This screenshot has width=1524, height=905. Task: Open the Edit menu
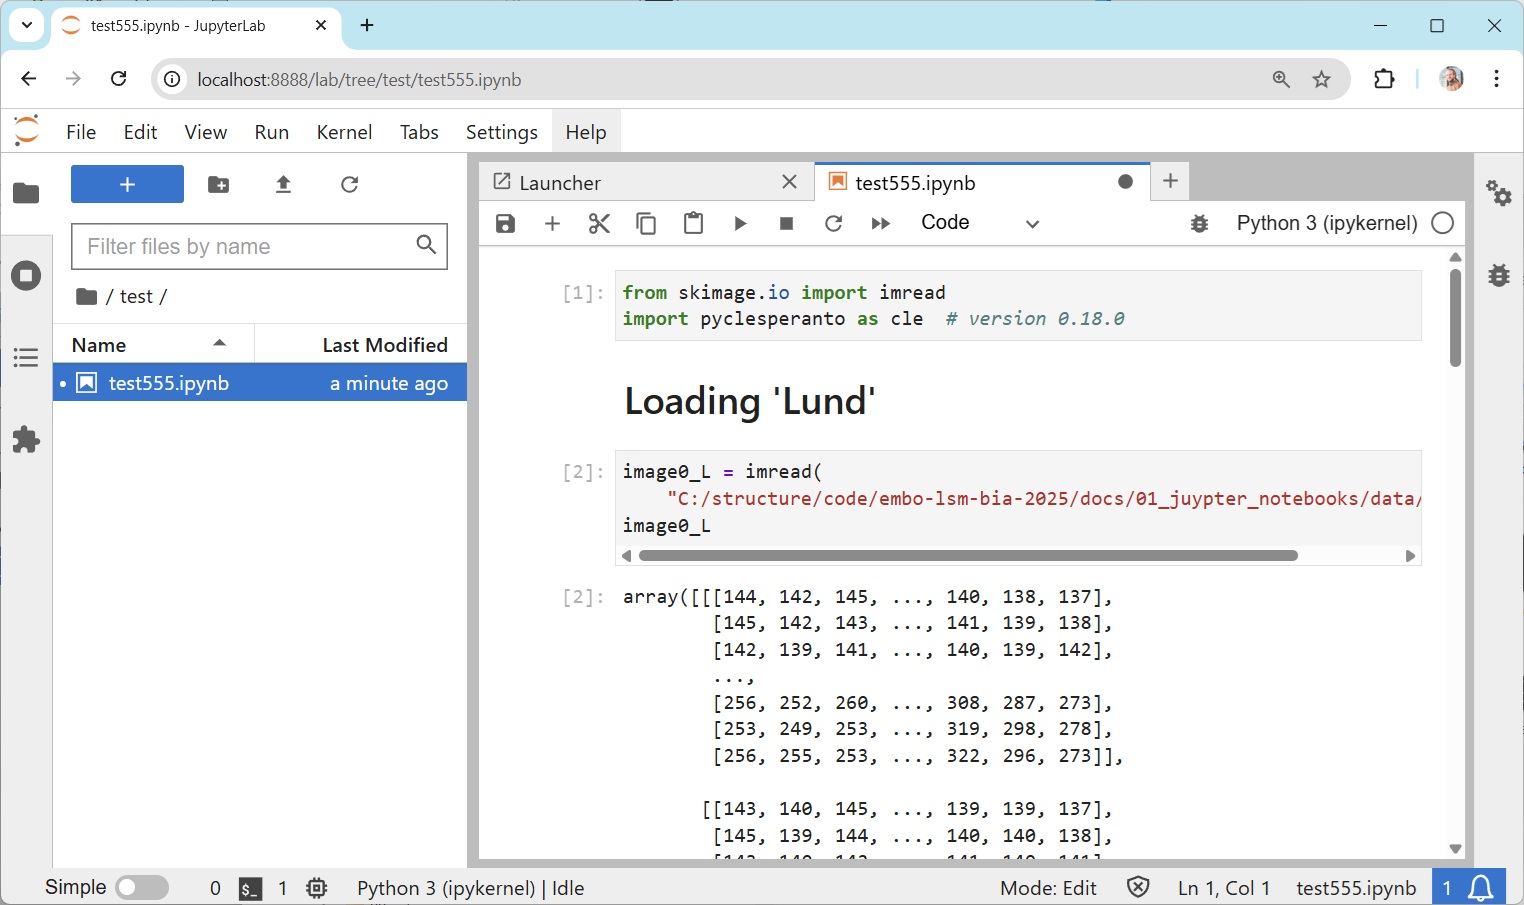click(x=140, y=132)
